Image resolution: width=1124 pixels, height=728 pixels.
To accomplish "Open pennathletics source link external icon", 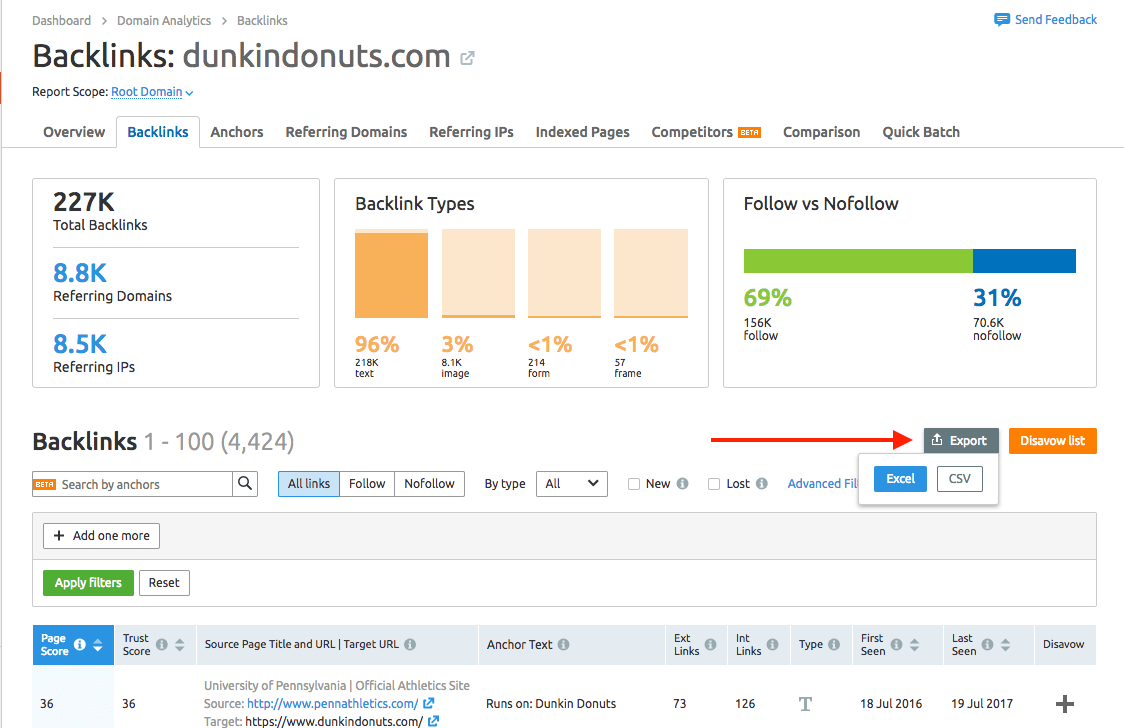I will click(x=429, y=704).
